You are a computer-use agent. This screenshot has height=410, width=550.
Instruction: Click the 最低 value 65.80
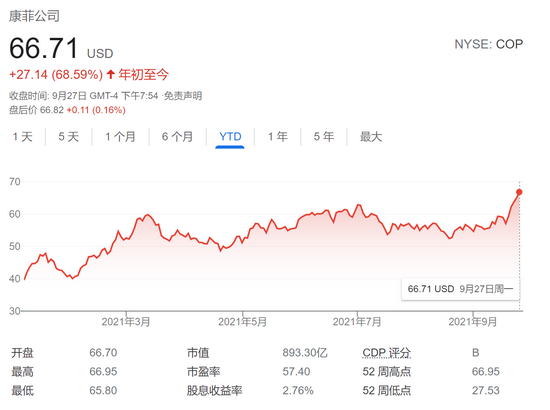coord(103,390)
